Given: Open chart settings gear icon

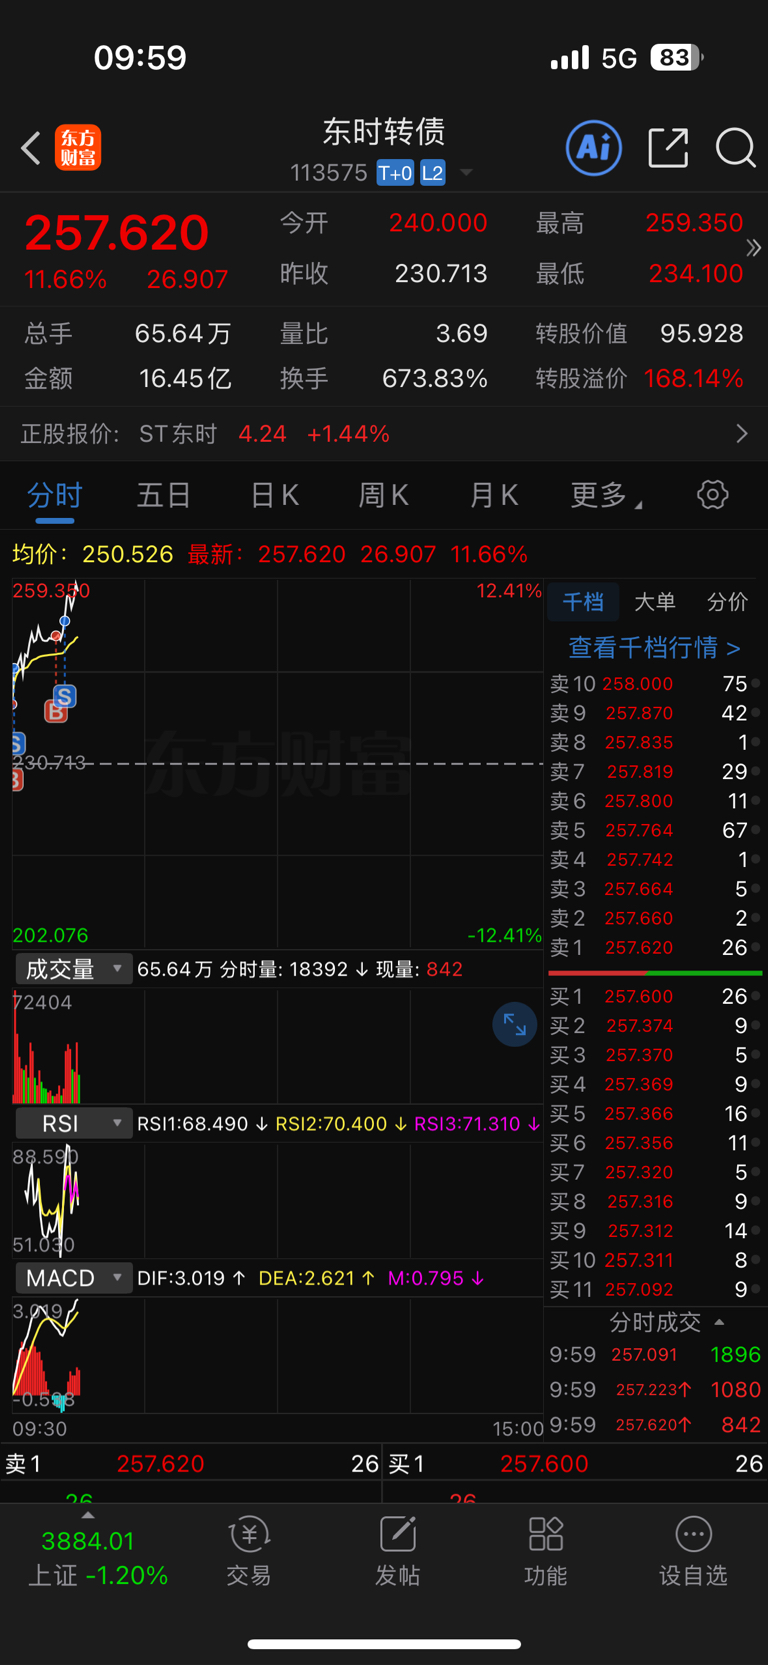Looking at the screenshot, I should click(713, 494).
